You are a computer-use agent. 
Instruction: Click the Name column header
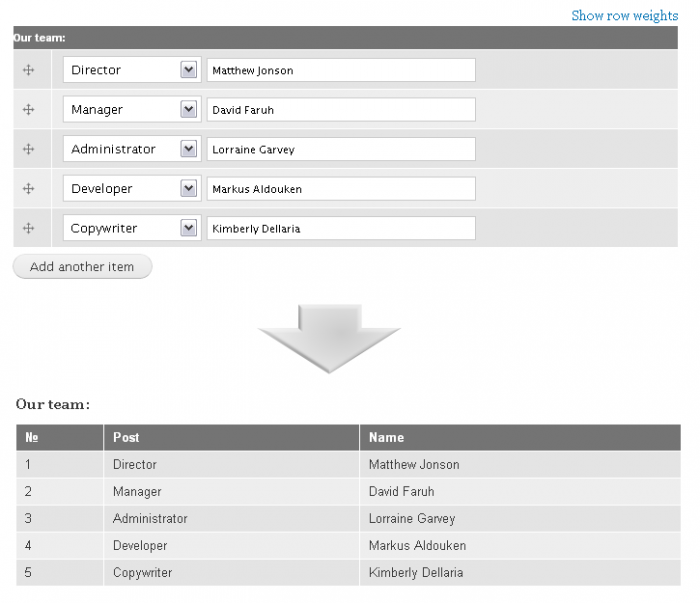tap(520, 437)
